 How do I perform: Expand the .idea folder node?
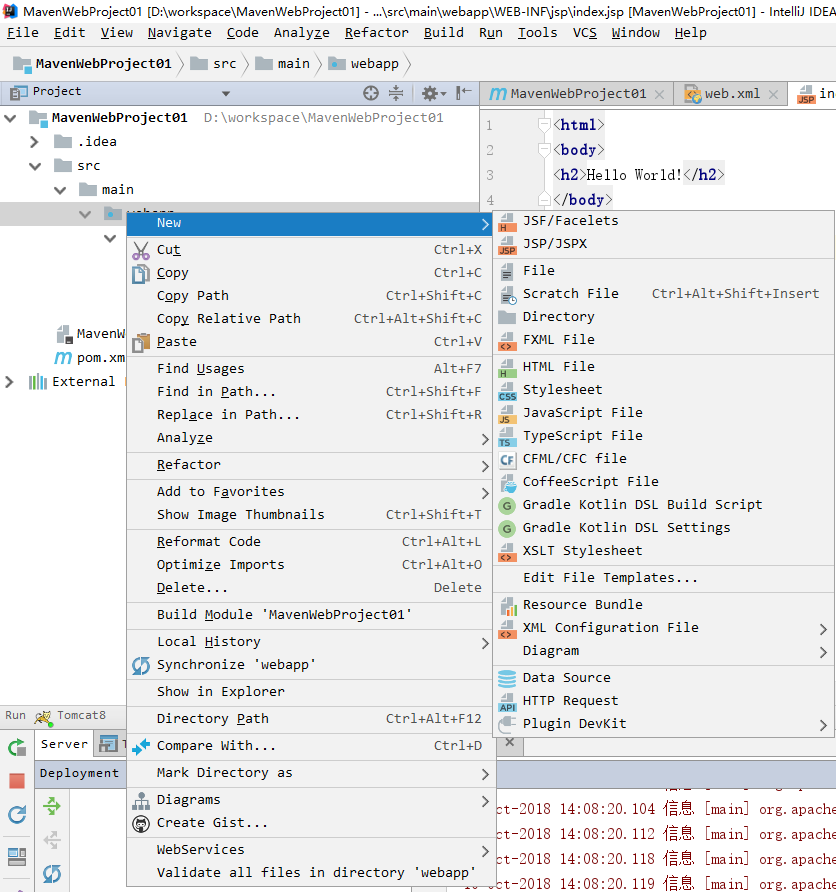tap(34, 142)
